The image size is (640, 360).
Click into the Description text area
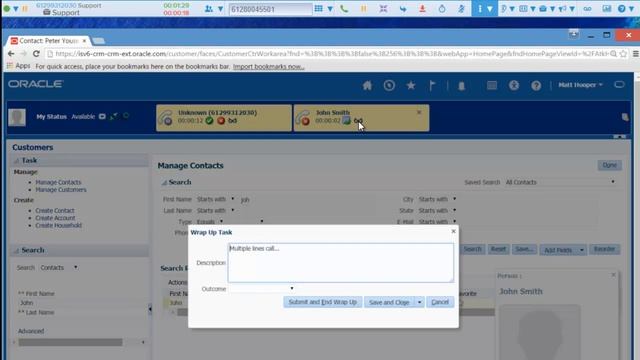click(x=340, y=263)
